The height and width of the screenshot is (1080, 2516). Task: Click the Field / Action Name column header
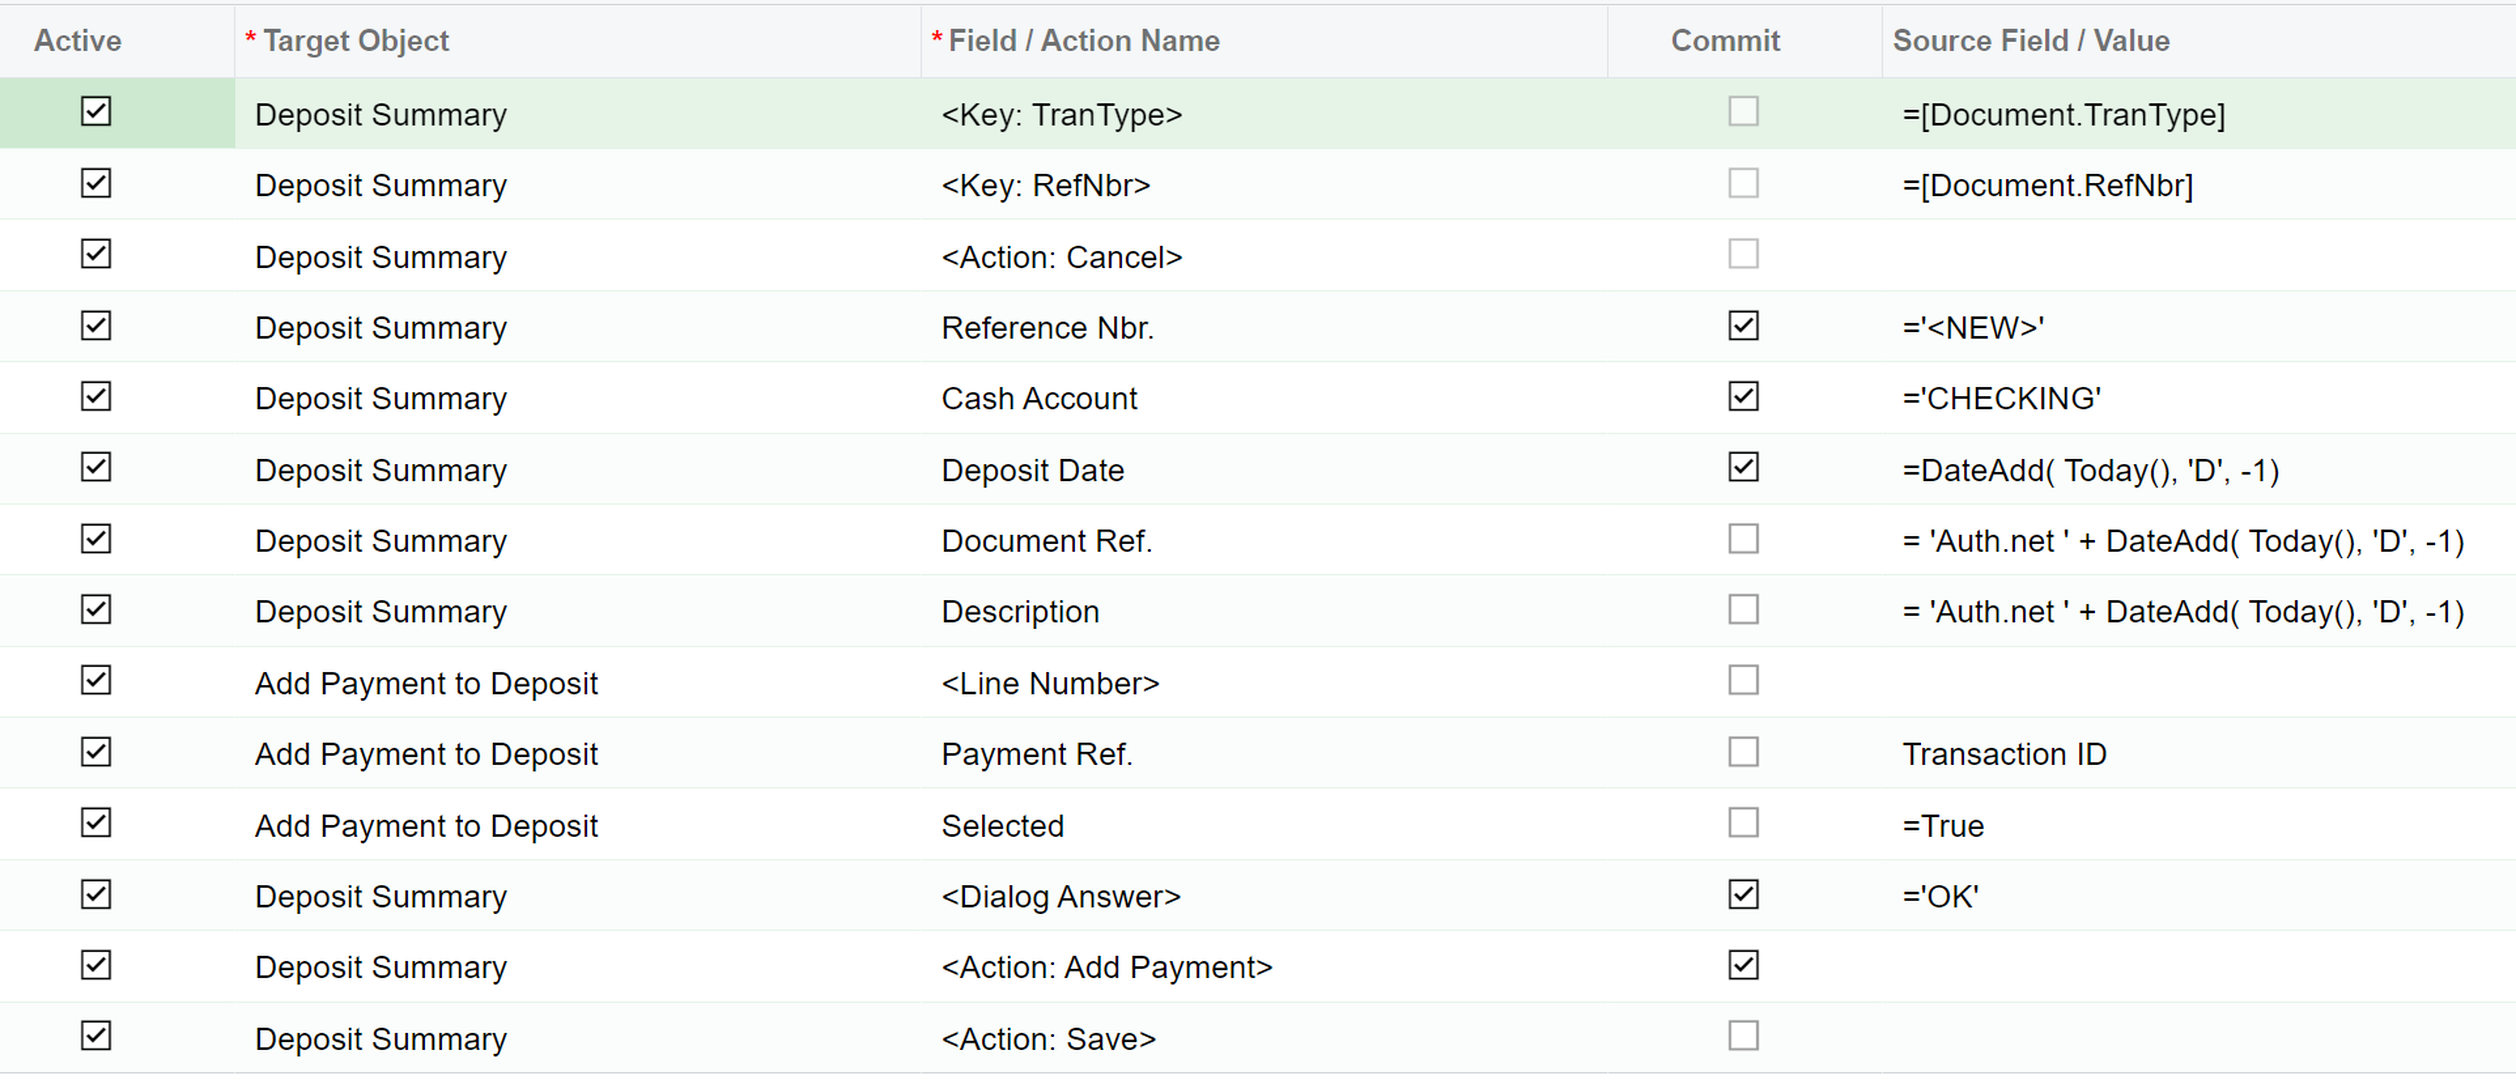click(1083, 41)
